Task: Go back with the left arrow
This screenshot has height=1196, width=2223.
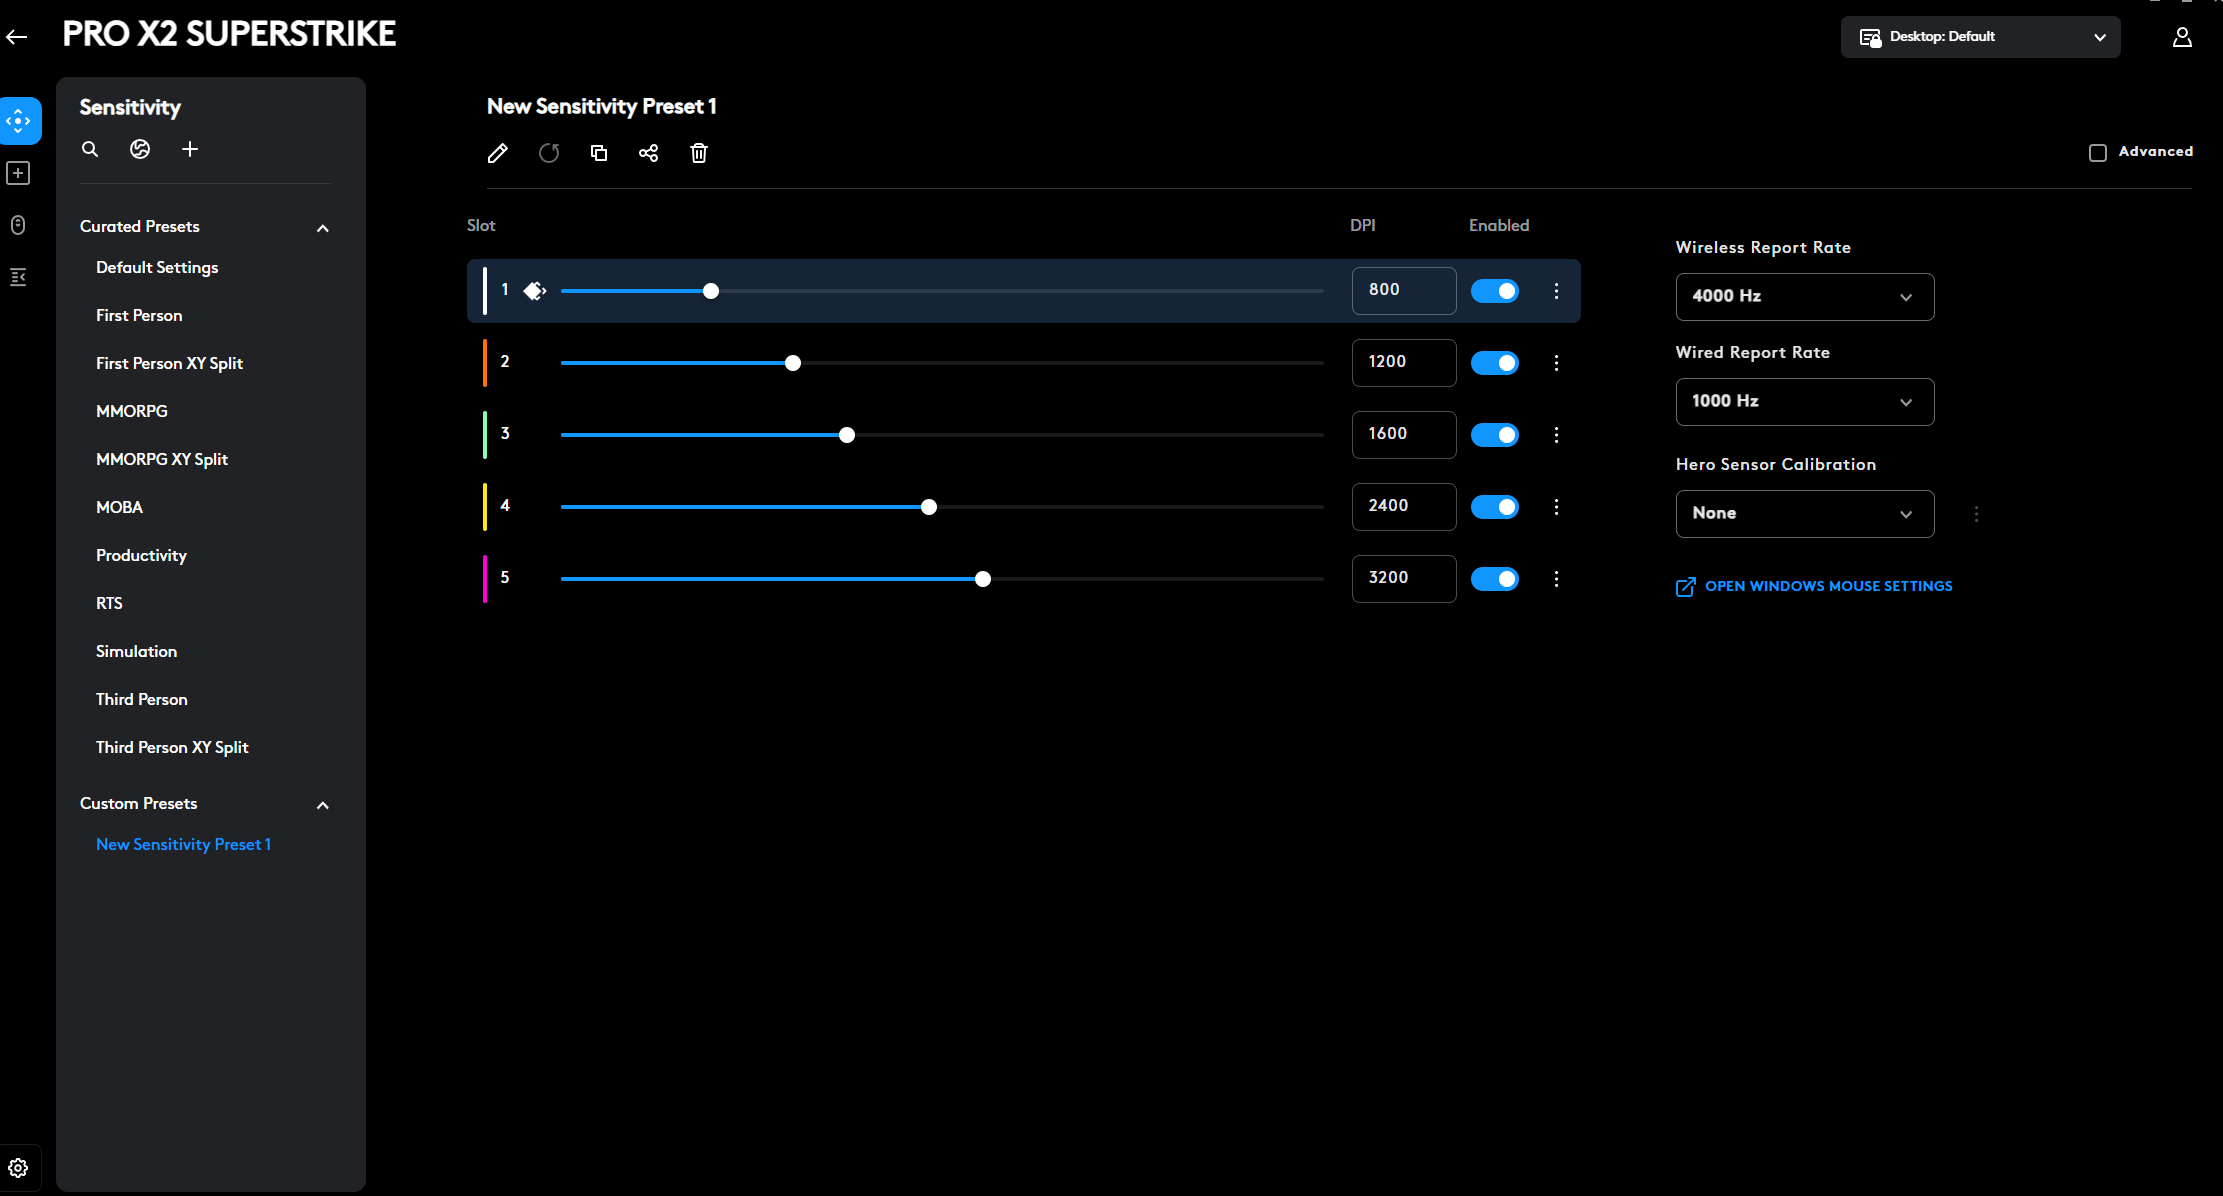Action: click(17, 37)
